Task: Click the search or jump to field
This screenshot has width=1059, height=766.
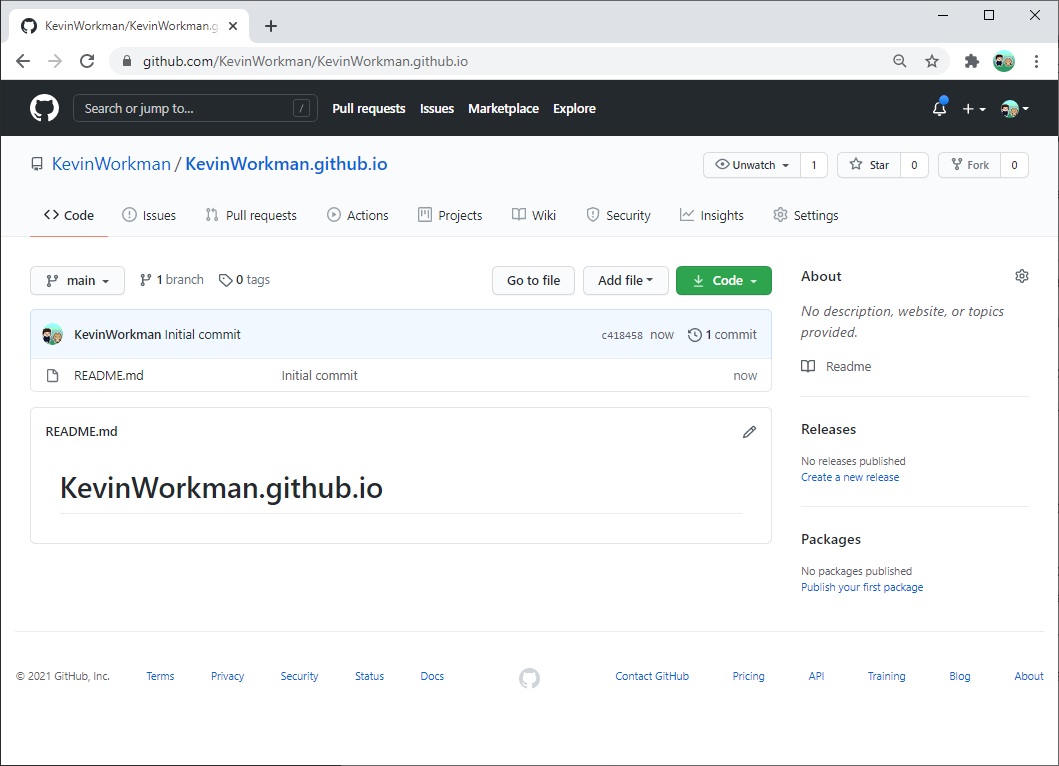Action: [195, 107]
